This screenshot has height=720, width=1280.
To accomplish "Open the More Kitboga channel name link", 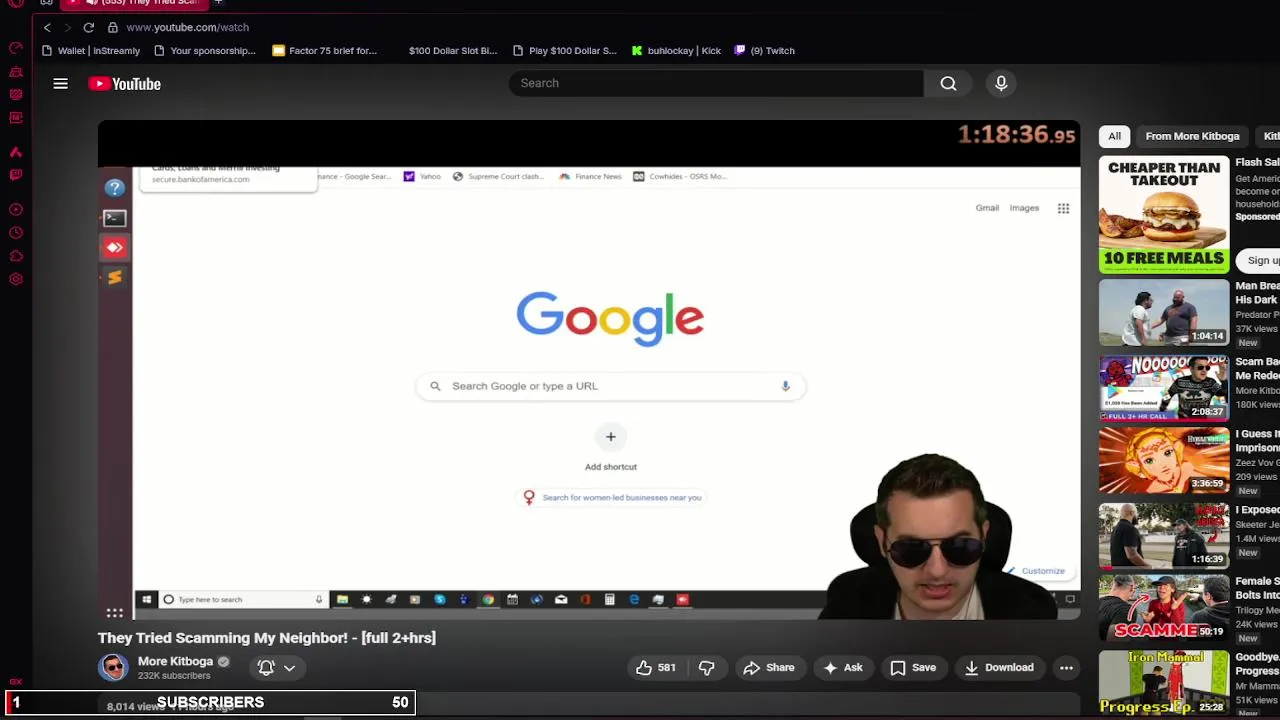I will coord(175,662).
